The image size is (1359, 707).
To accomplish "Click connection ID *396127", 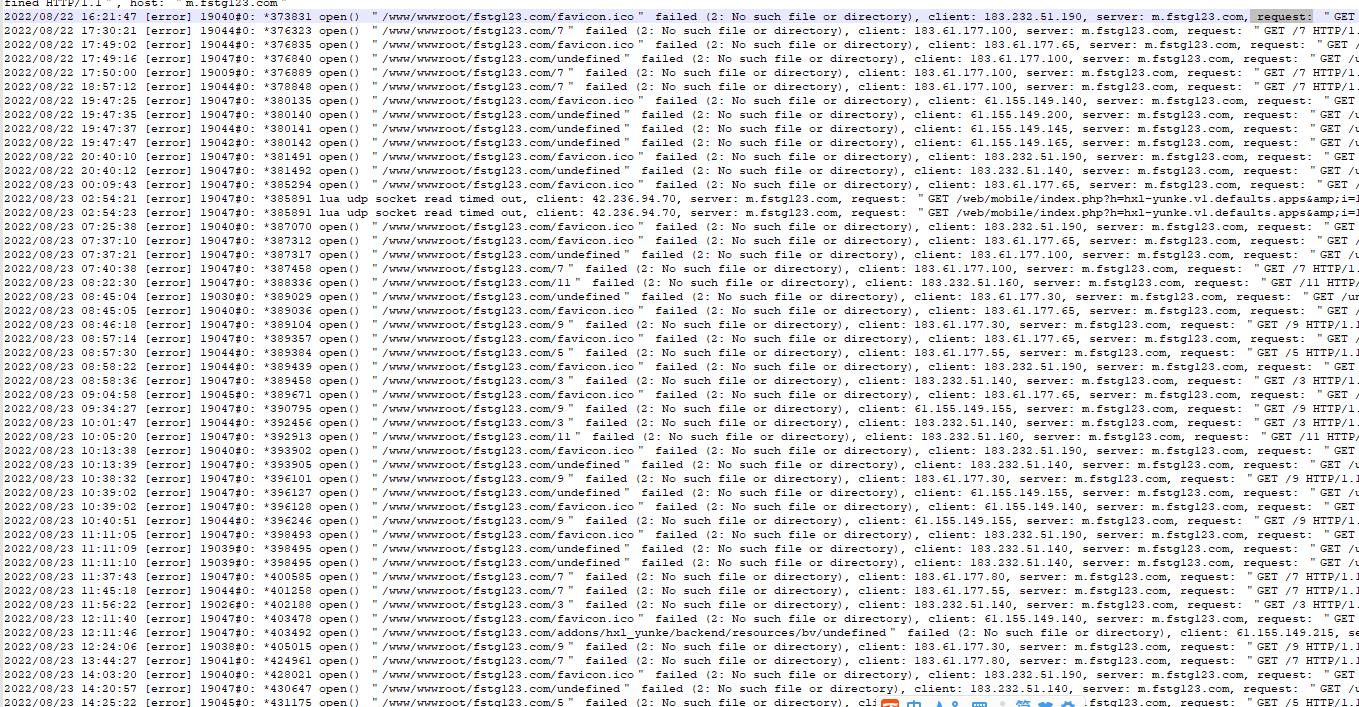I will click(287, 493).
